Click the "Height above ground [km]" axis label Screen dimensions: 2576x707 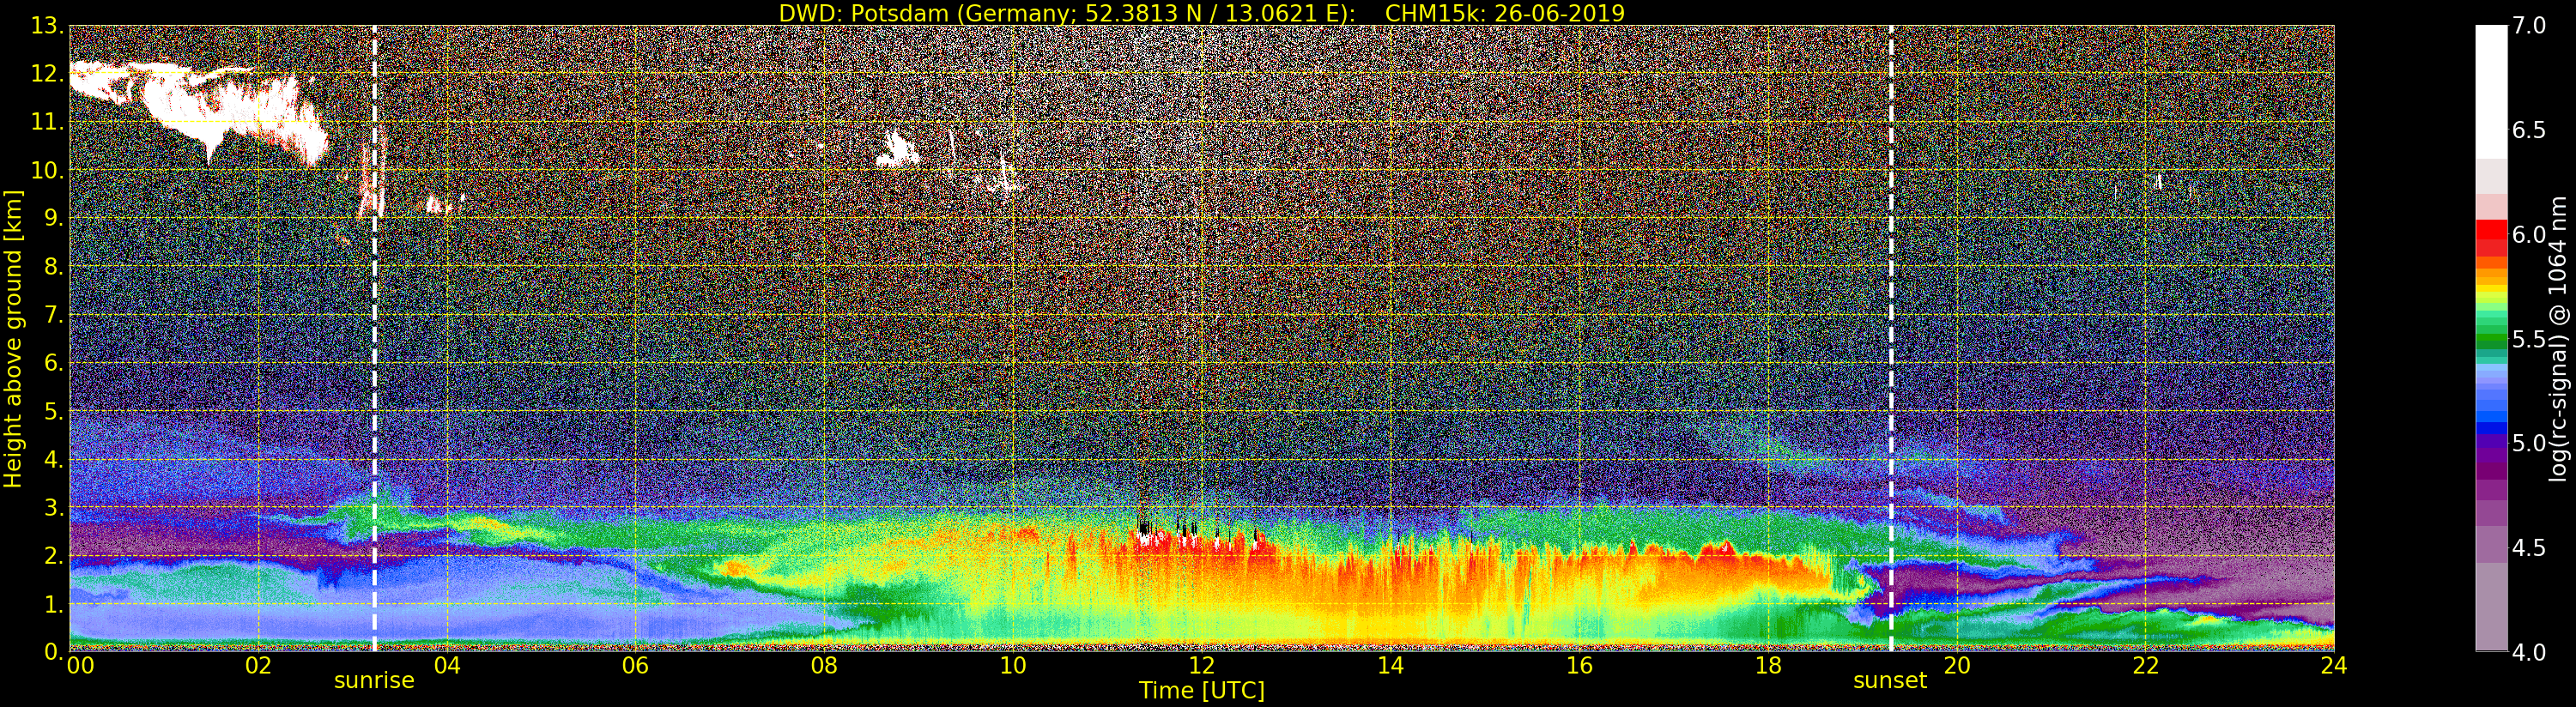click(x=13, y=338)
